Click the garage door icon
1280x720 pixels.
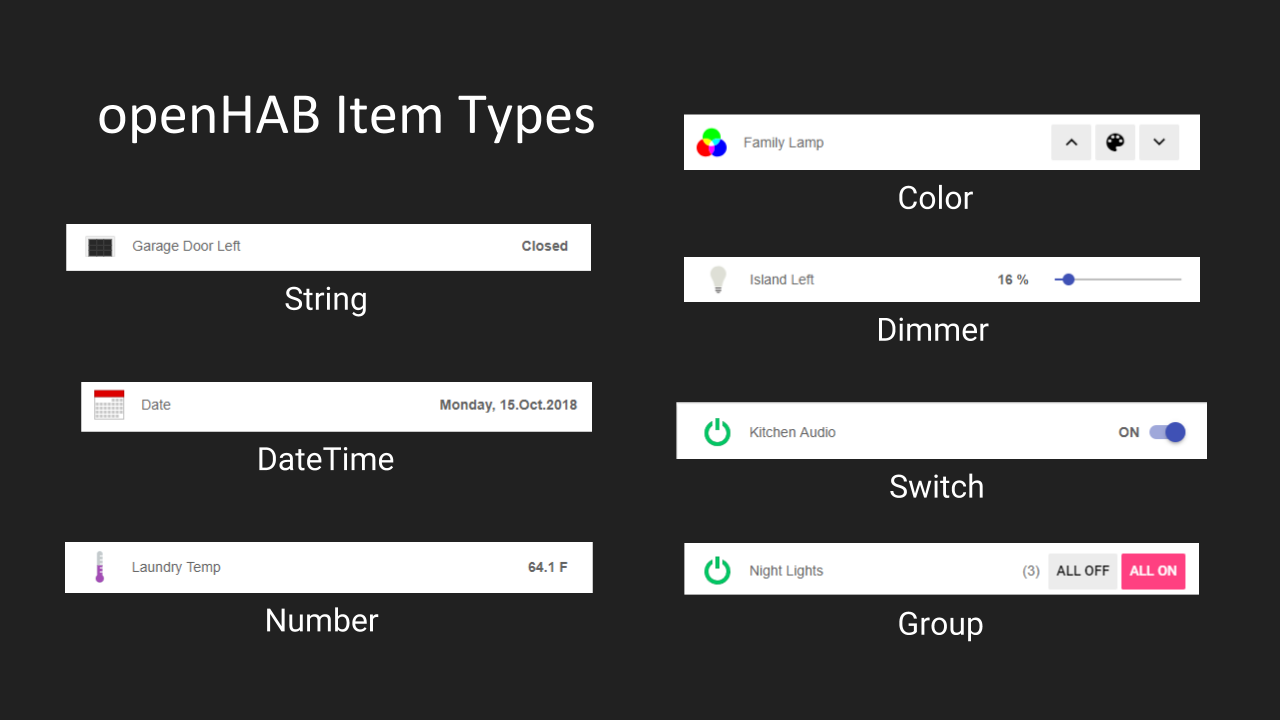tap(100, 247)
